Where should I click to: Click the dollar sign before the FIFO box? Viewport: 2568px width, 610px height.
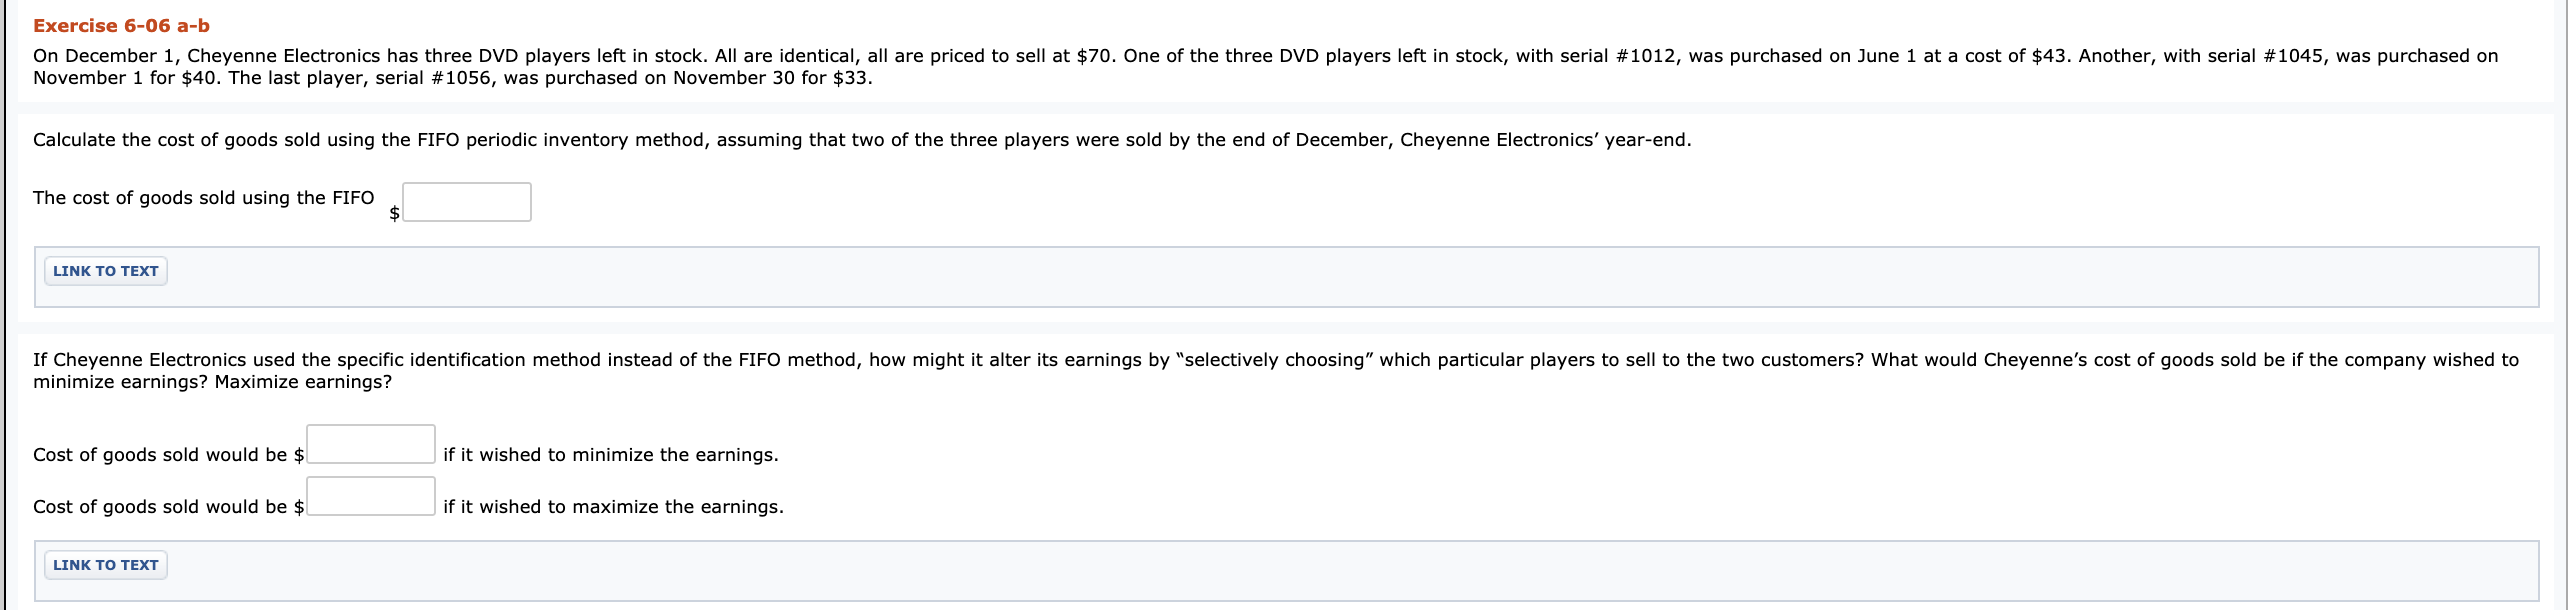(x=392, y=212)
